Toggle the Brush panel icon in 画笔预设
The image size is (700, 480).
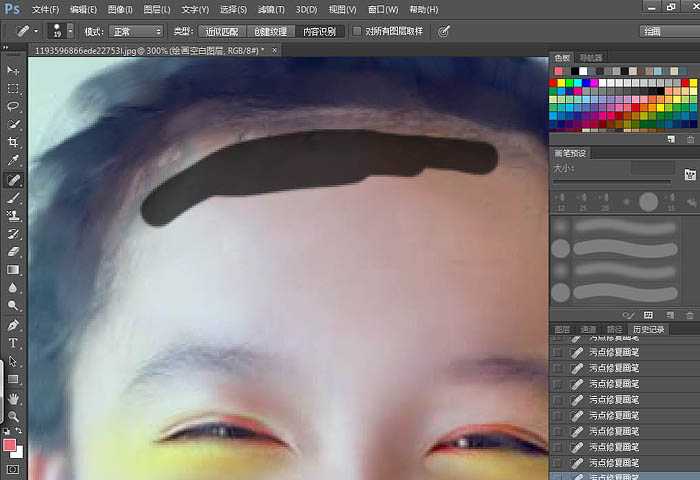click(x=690, y=175)
